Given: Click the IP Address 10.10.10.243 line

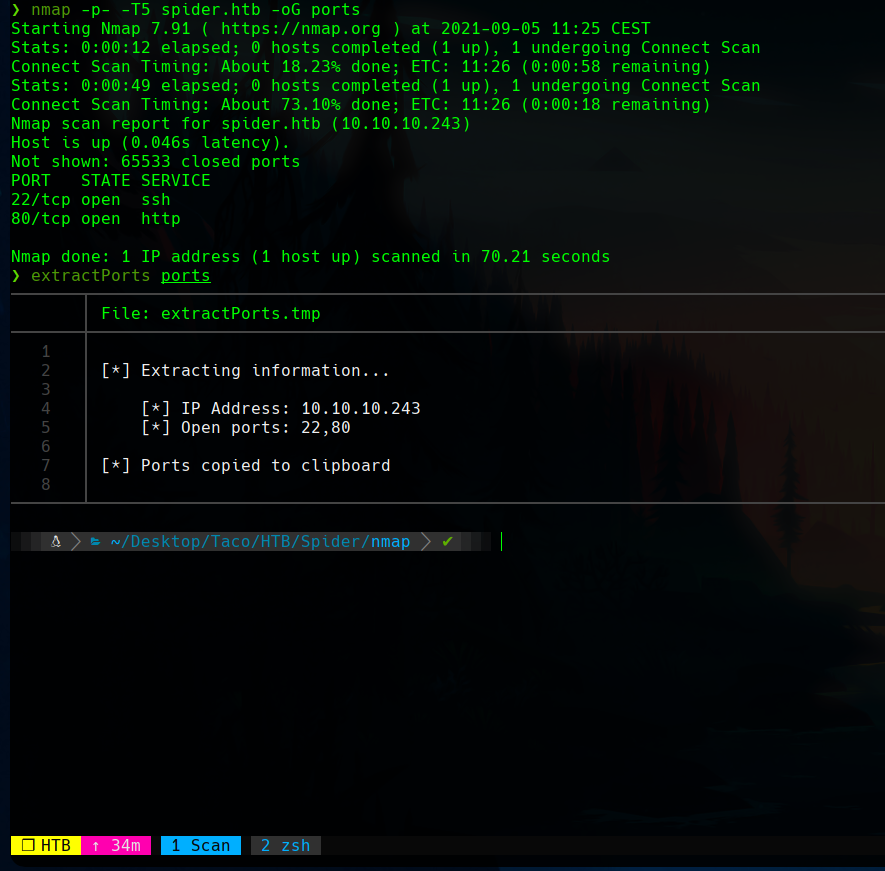Looking at the screenshot, I should pos(280,408).
